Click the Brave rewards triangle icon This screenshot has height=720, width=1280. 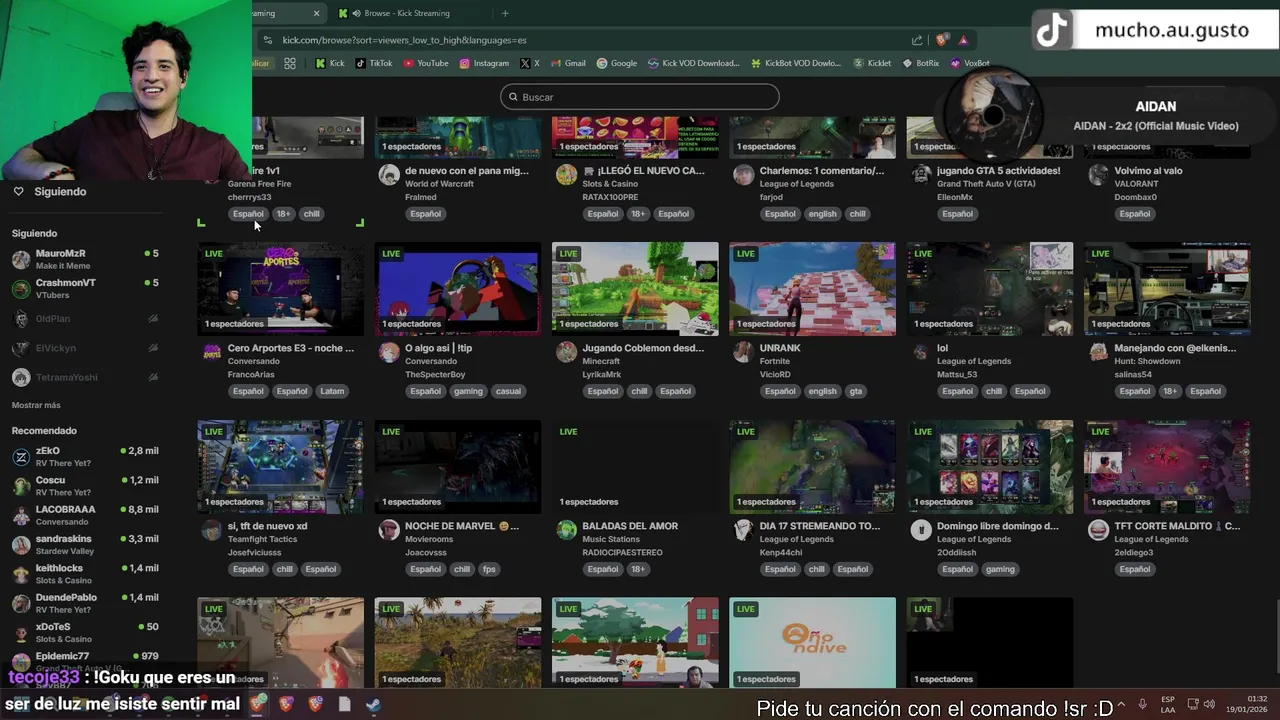coord(963,40)
